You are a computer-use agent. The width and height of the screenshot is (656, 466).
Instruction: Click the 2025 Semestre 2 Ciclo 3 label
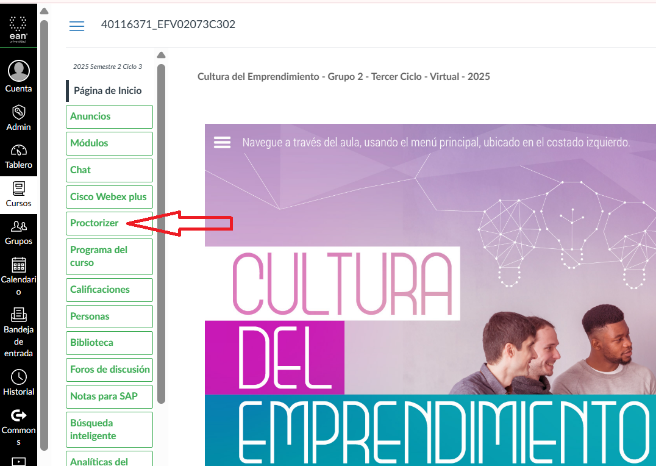[x=108, y=67]
